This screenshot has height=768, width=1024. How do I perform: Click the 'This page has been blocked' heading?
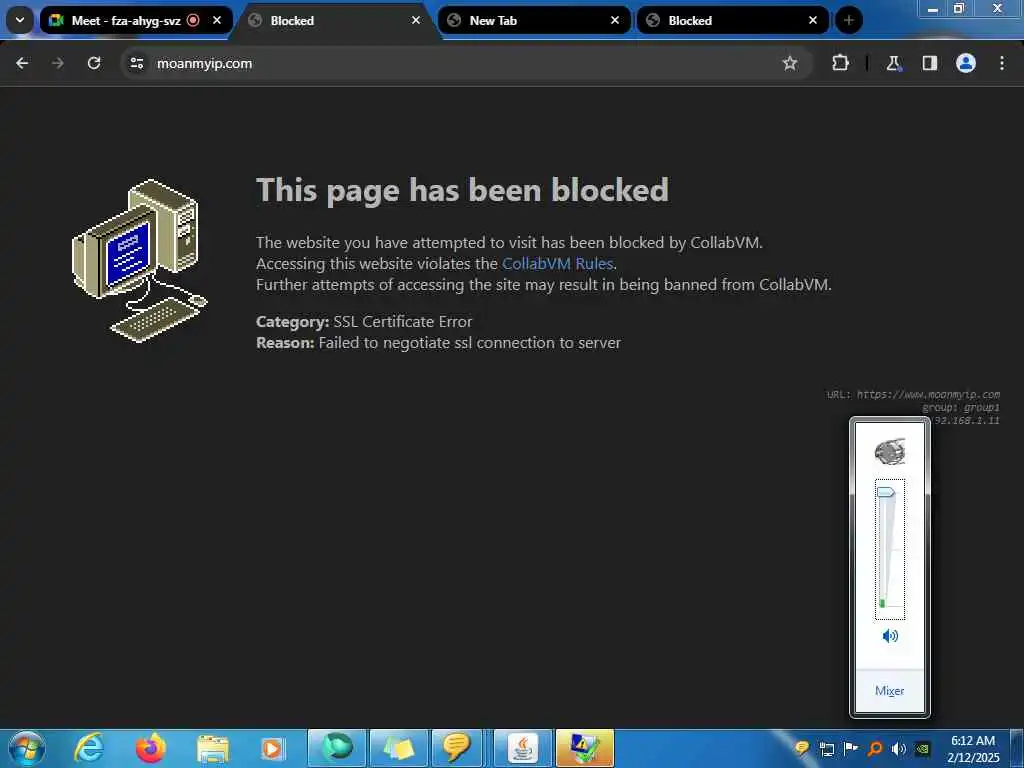click(x=462, y=190)
